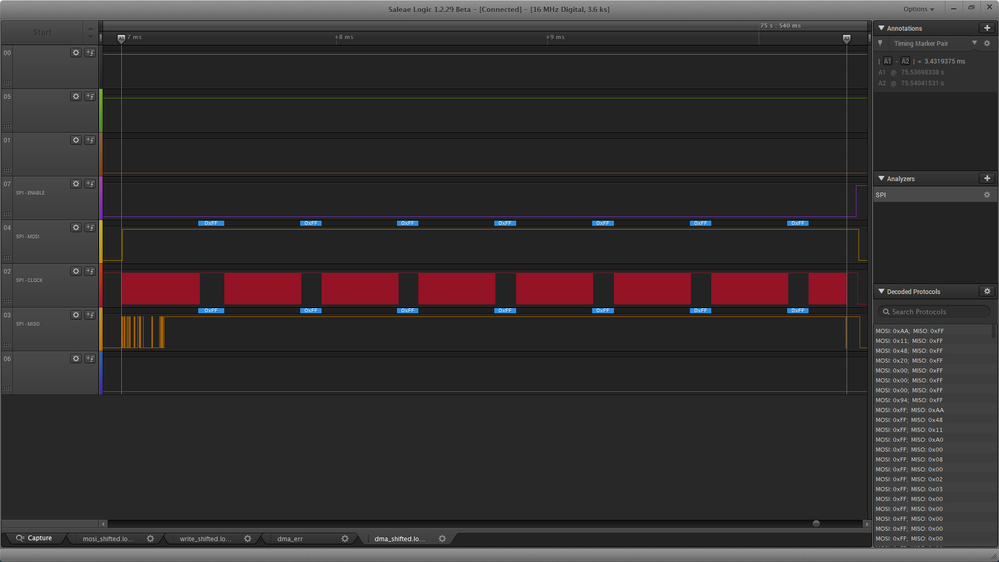Image resolution: width=999 pixels, height=562 pixels.
Task: Select the A2 marker label
Action: coord(905,61)
